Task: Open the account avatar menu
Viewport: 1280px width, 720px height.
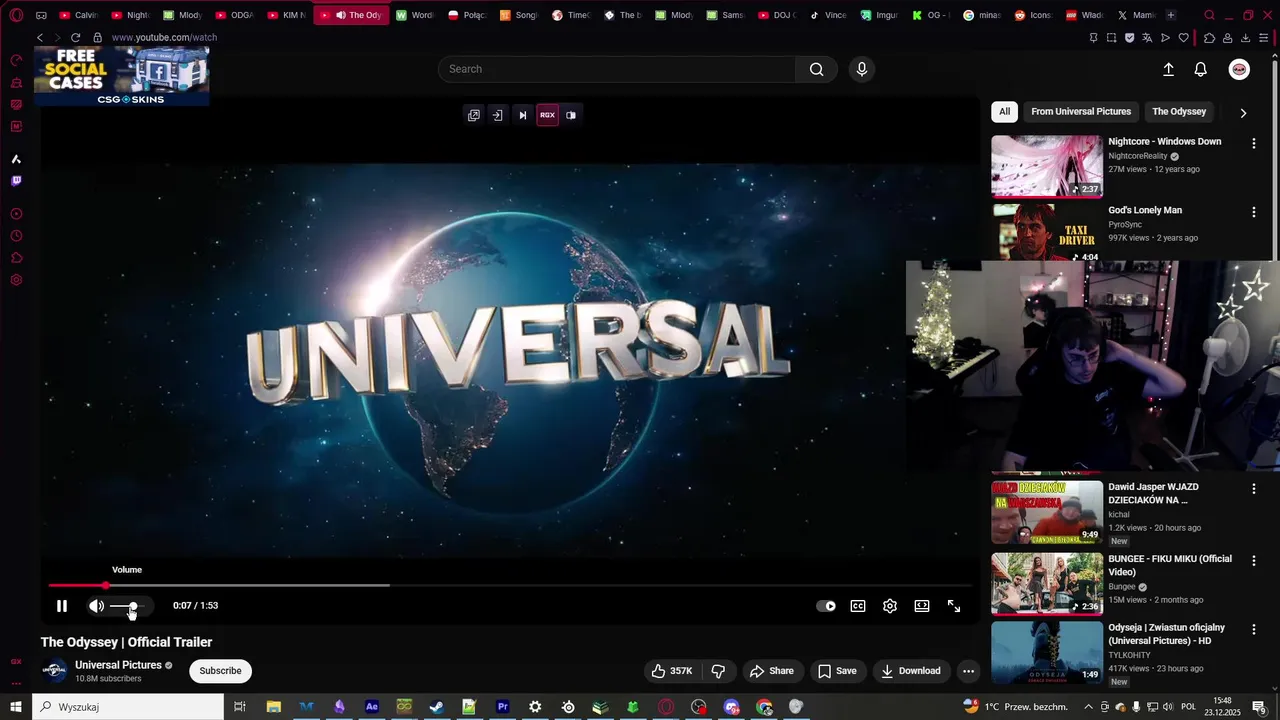Action: coord(1239,69)
